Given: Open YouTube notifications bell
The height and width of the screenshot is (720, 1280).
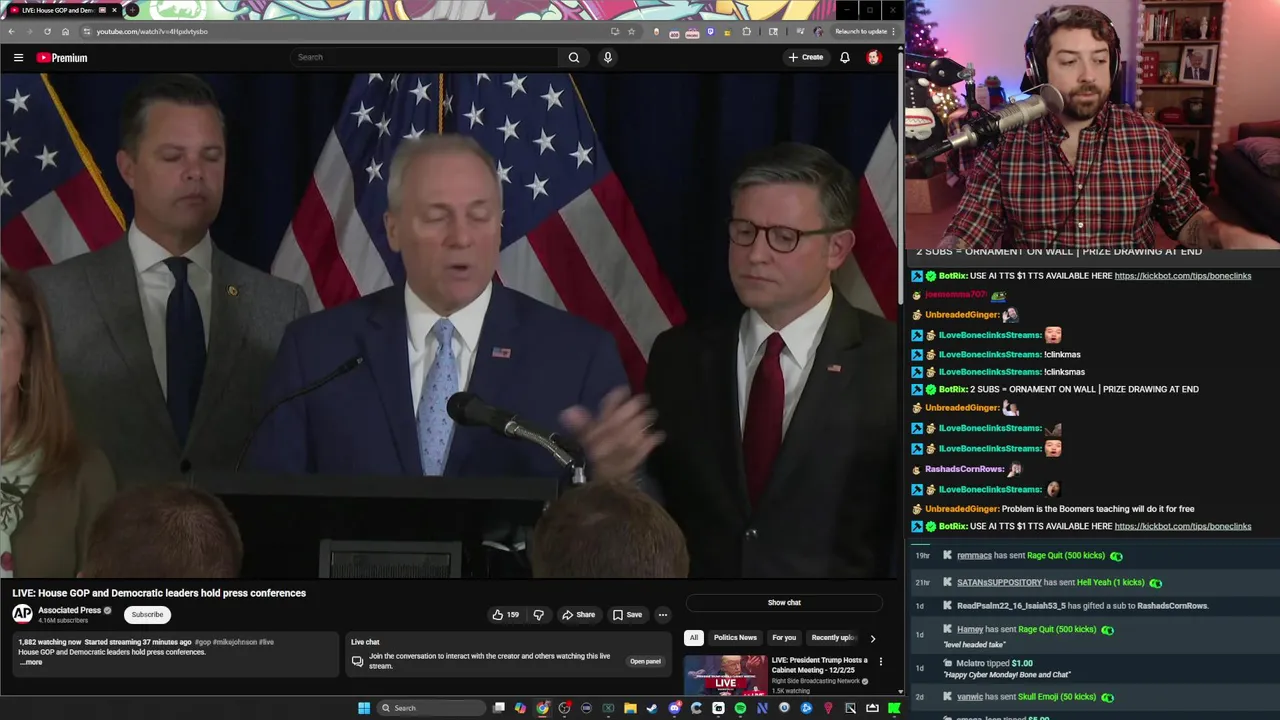Looking at the screenshot, I should click(x=845, y=57).
